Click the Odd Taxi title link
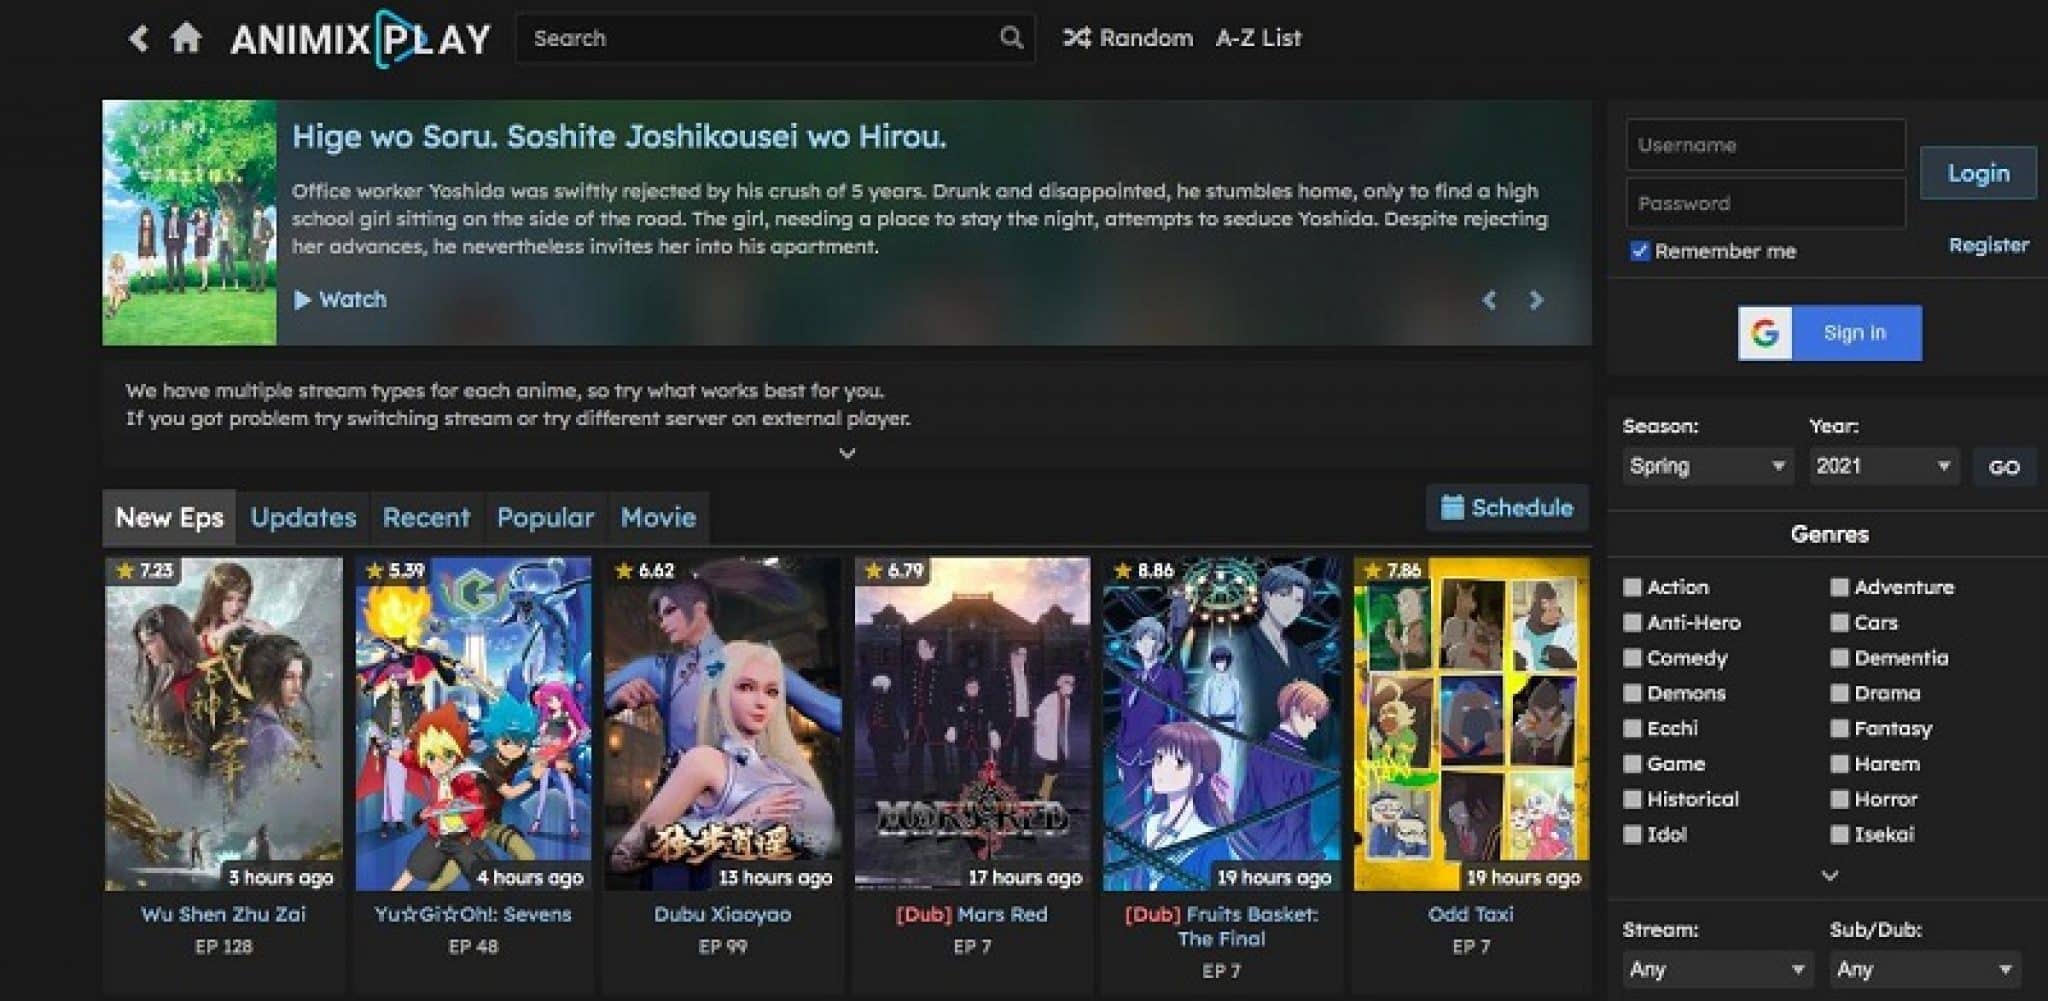Screen dimensions: 2048x1001 [1471, 914]
